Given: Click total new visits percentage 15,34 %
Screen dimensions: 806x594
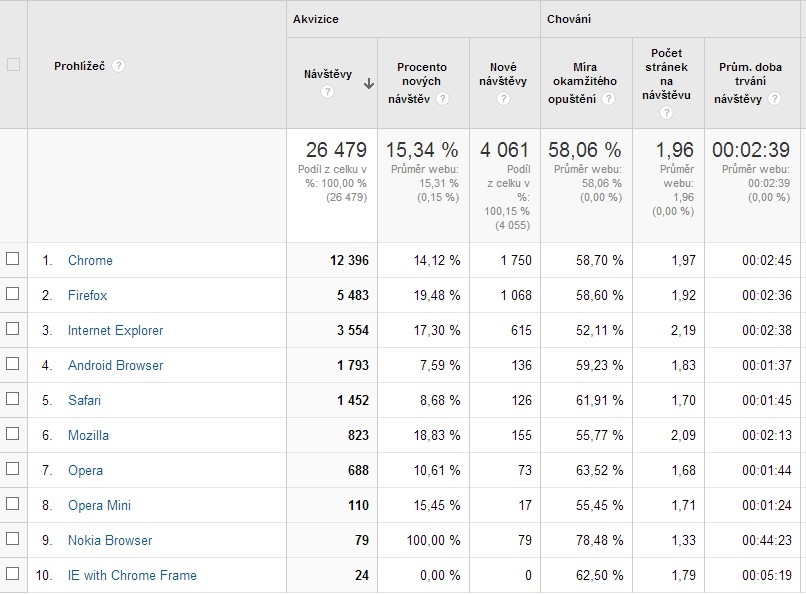Looking at the screenshot, I should pos(422,150).
